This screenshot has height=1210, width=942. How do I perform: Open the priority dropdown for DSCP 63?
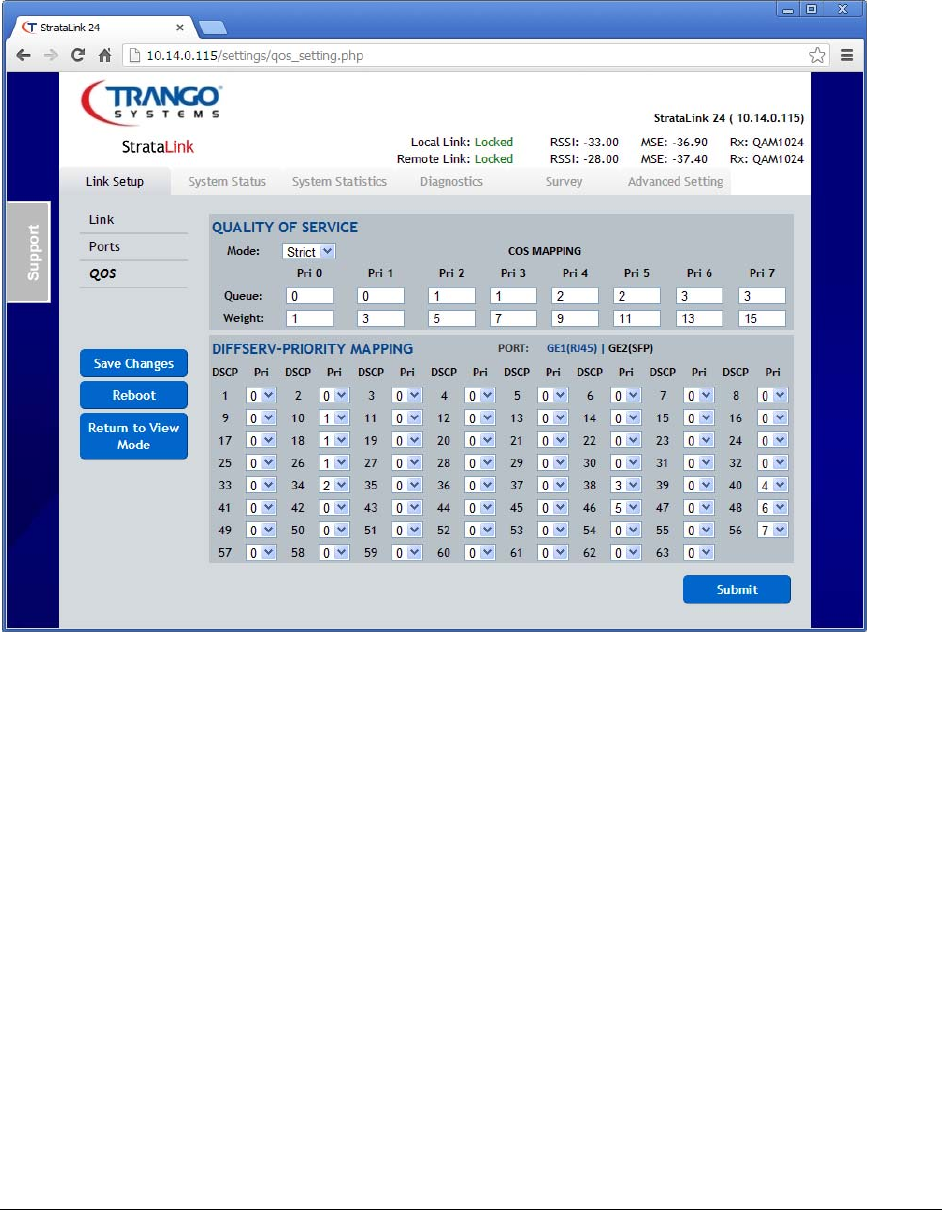(699, 552)
